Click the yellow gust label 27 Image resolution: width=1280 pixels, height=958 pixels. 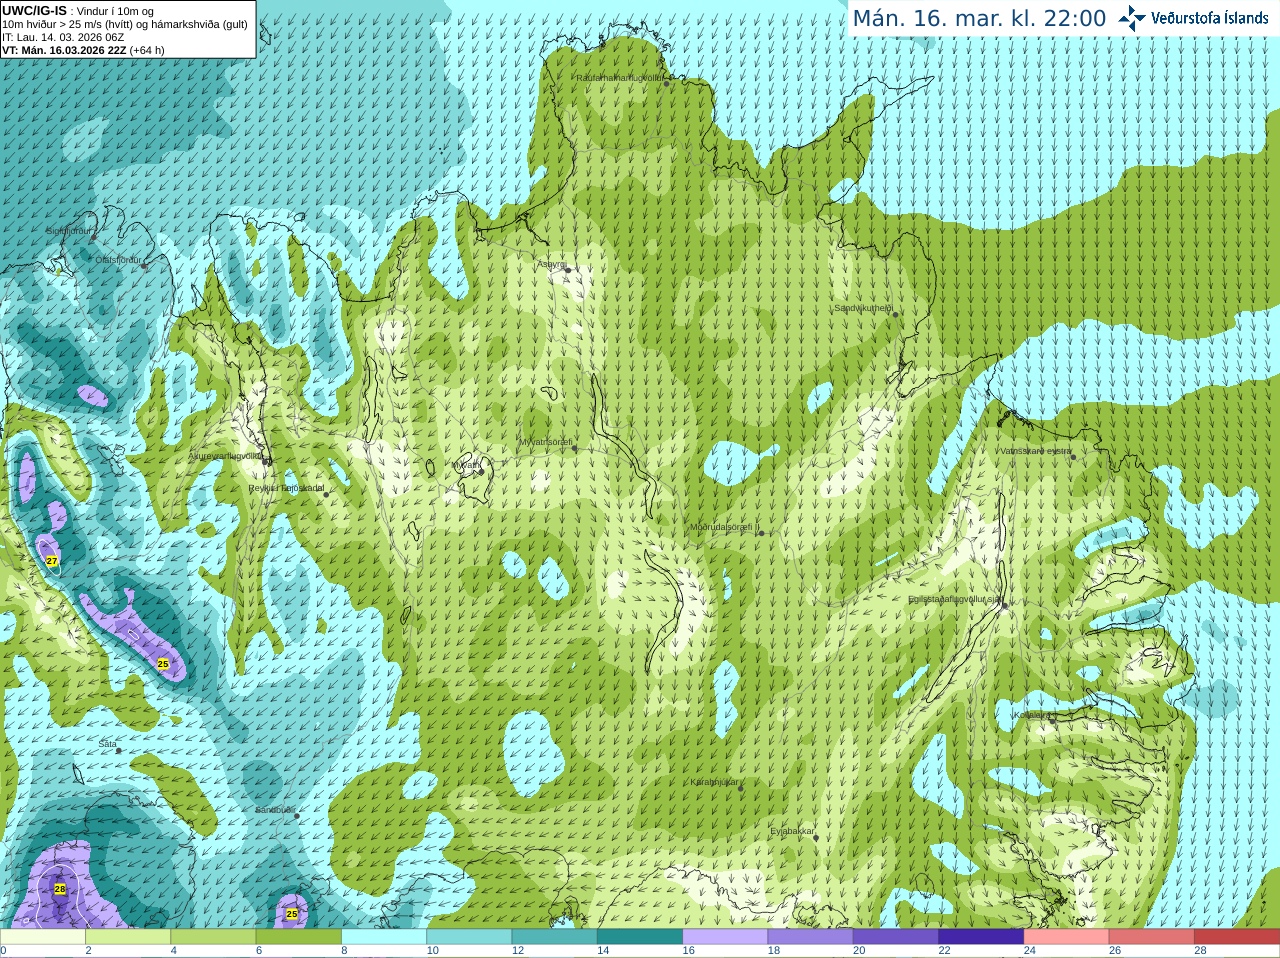click(x=52, y=562)
